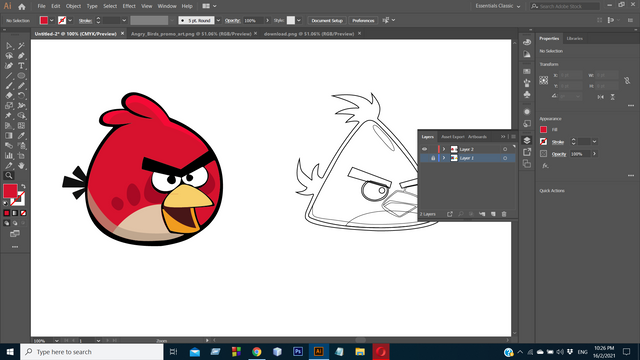The width and height of the screenshot is (640, 360).
Task: Click underlined Opacity label in control bar
Action: coord(232,20)
